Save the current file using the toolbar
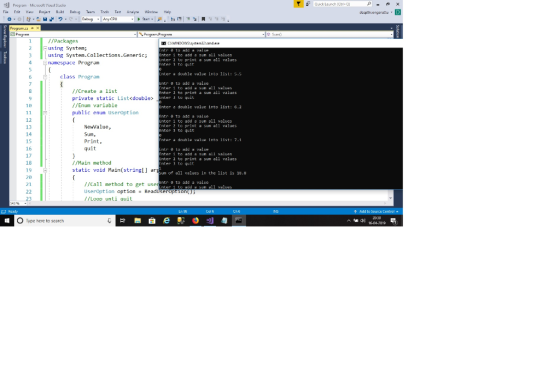 coord(45,19)
